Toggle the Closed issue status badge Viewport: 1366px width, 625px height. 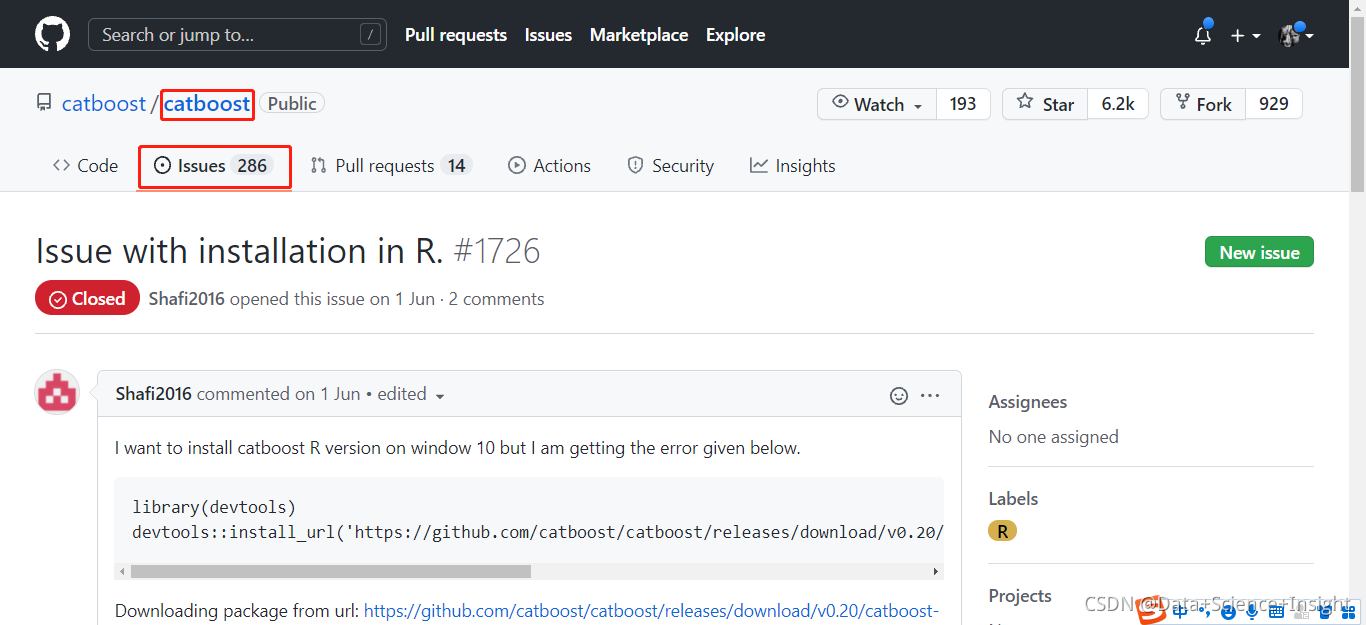[87, 297]
